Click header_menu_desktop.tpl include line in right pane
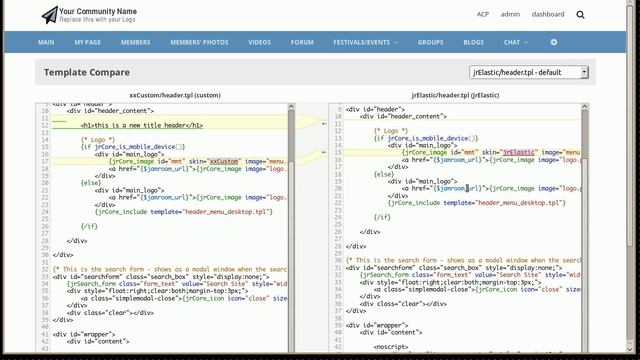The image size is (640, 360). pos(477,203)
